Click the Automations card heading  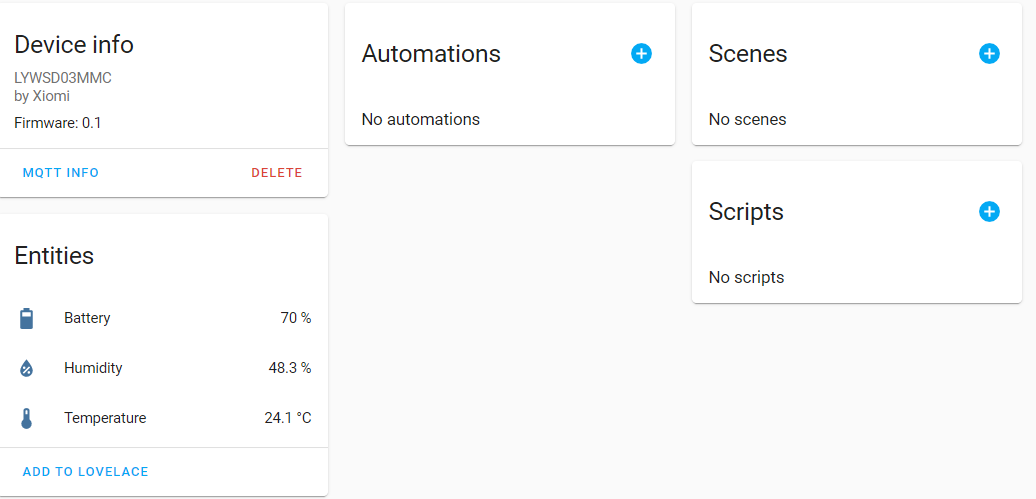[431, 54]
